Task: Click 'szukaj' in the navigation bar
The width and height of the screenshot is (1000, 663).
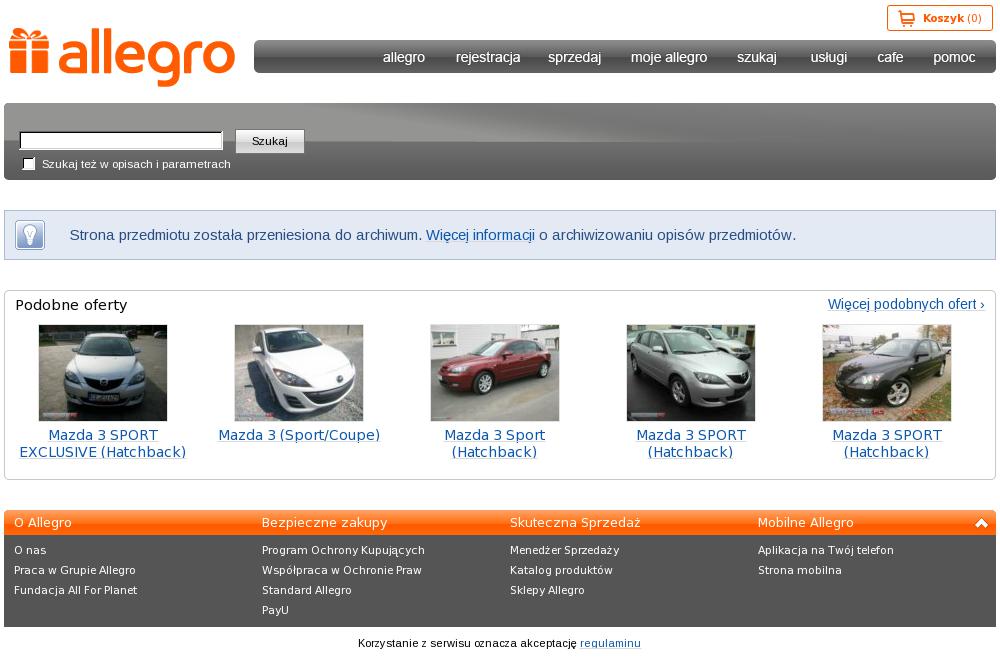Action: coord(757,57)
